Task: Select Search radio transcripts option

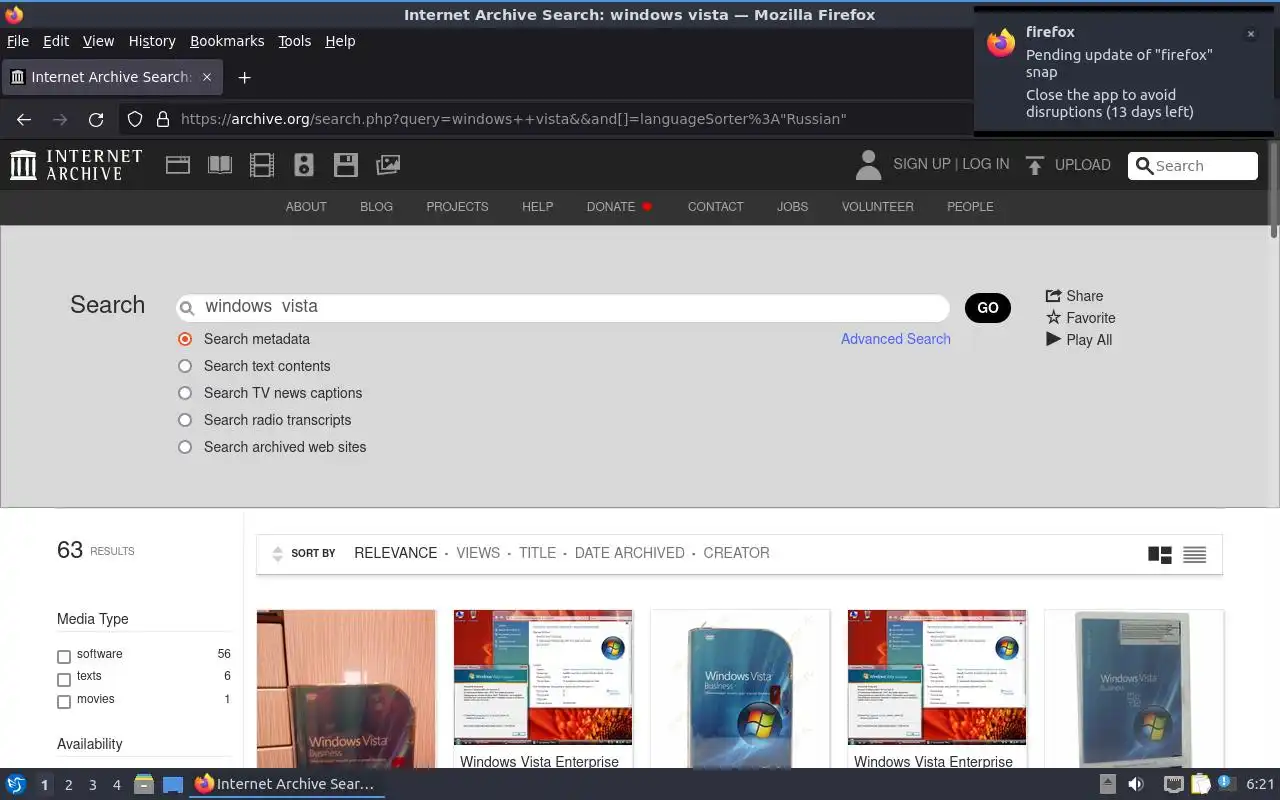Action: click(x=185, y=420)
